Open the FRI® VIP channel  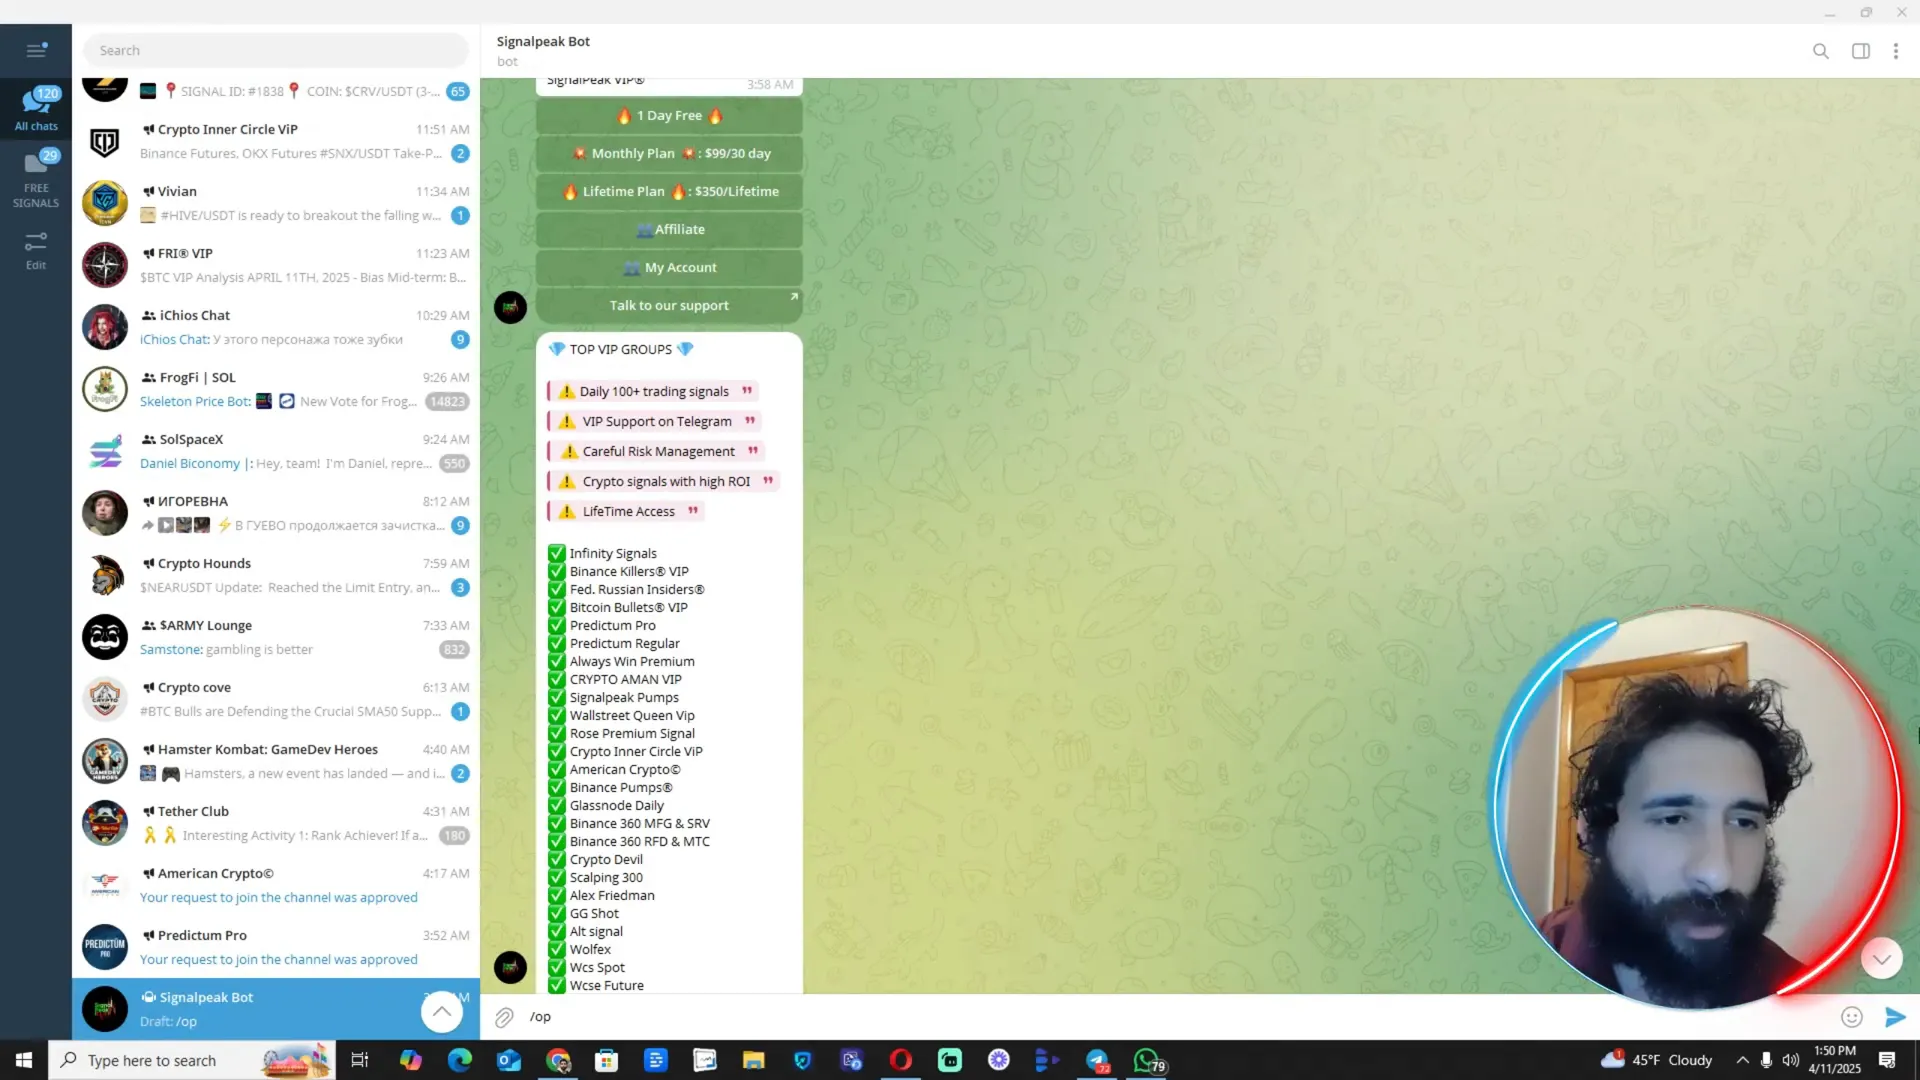(x=276, y=265)
